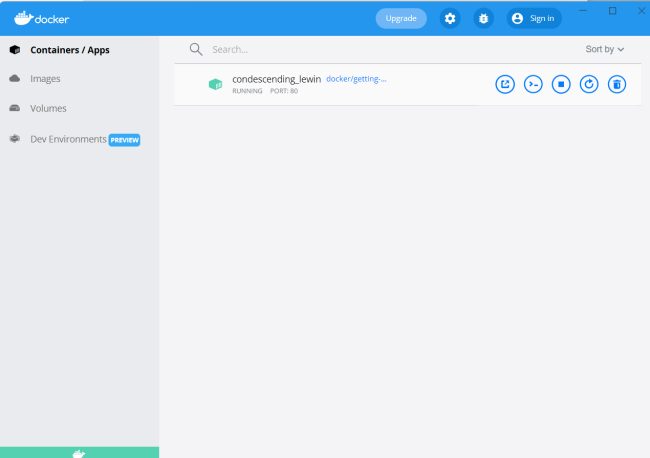
Task: Open the docker/getting-started image link
Action: 356,79
